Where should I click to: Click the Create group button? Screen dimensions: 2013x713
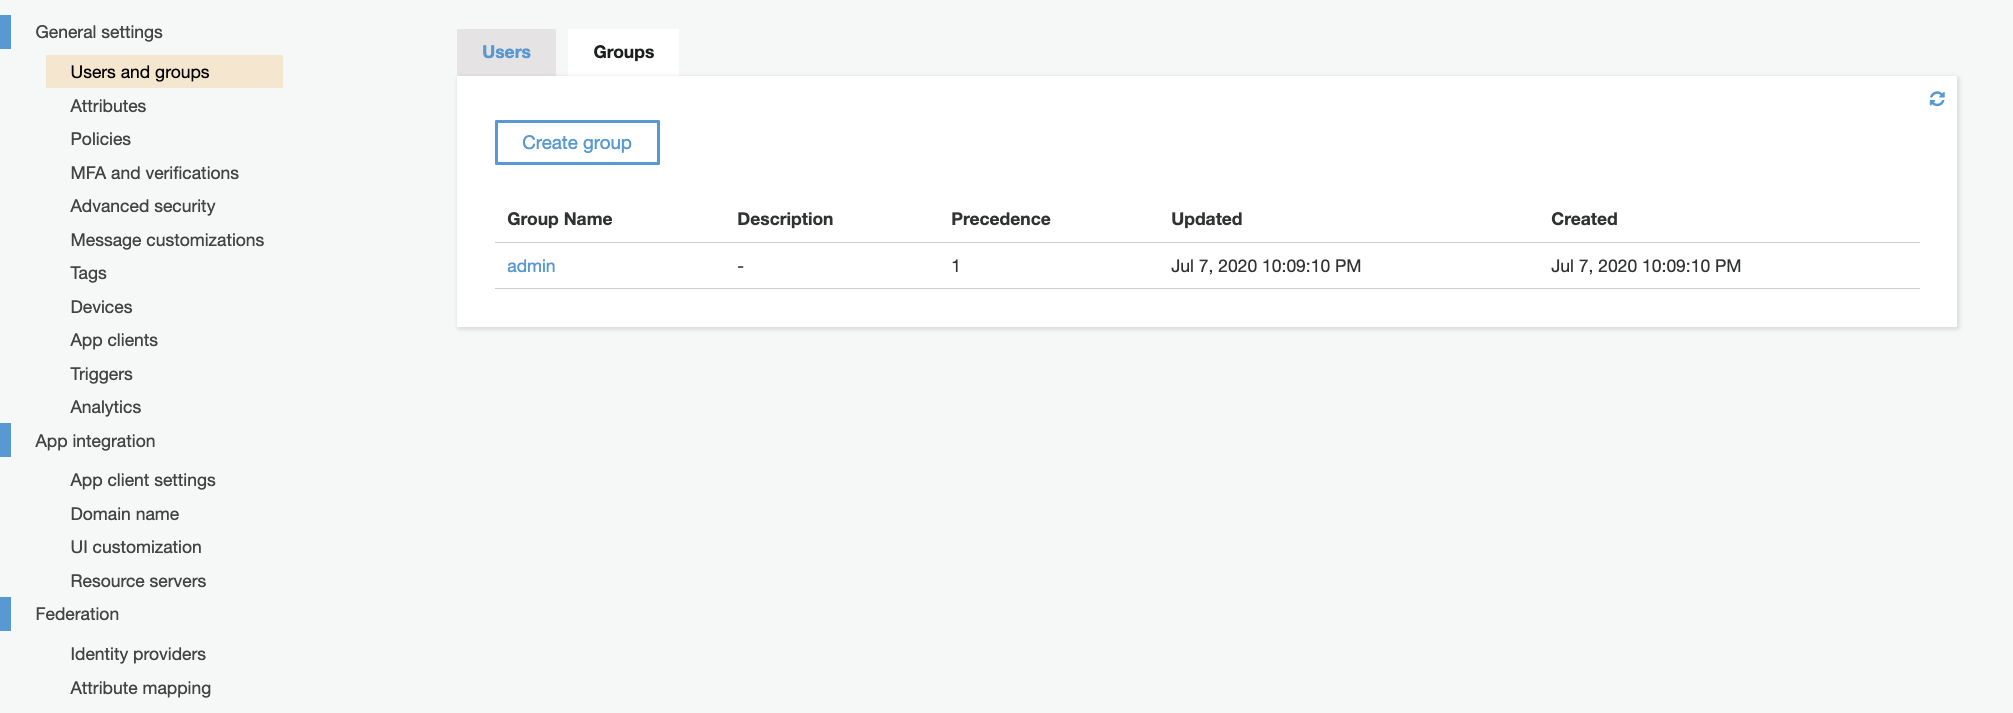[x=577, y=142]
